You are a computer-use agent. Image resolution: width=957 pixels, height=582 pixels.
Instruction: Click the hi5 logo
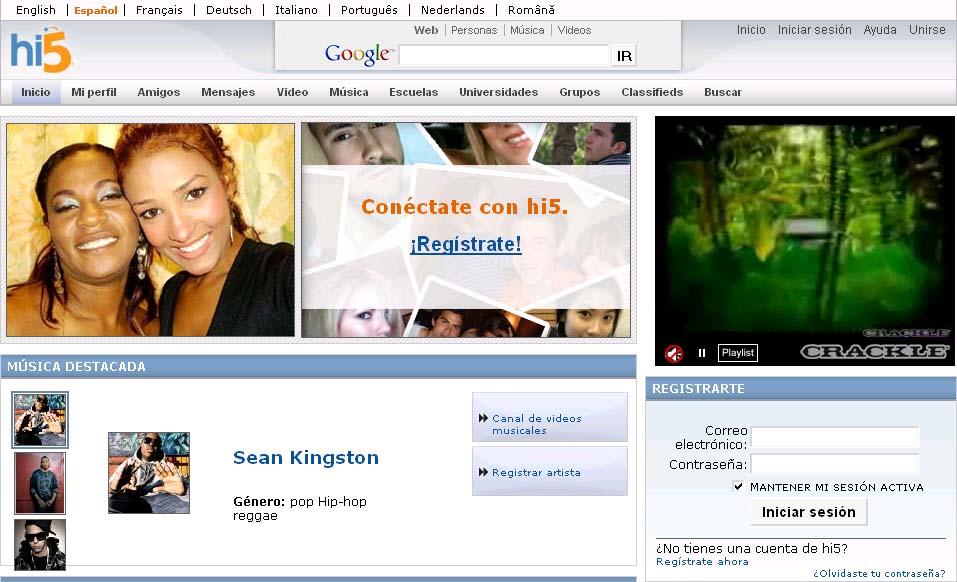41,50
